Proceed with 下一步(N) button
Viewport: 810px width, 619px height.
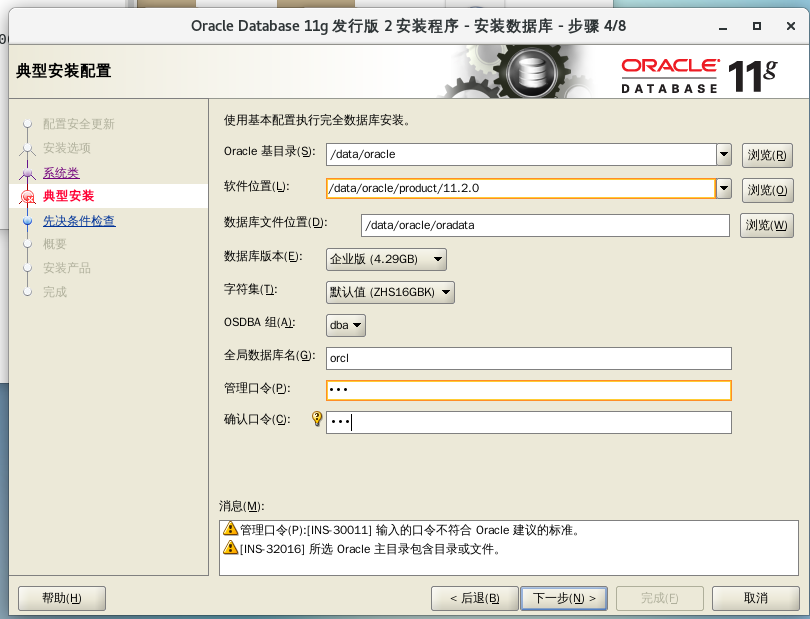564,598
